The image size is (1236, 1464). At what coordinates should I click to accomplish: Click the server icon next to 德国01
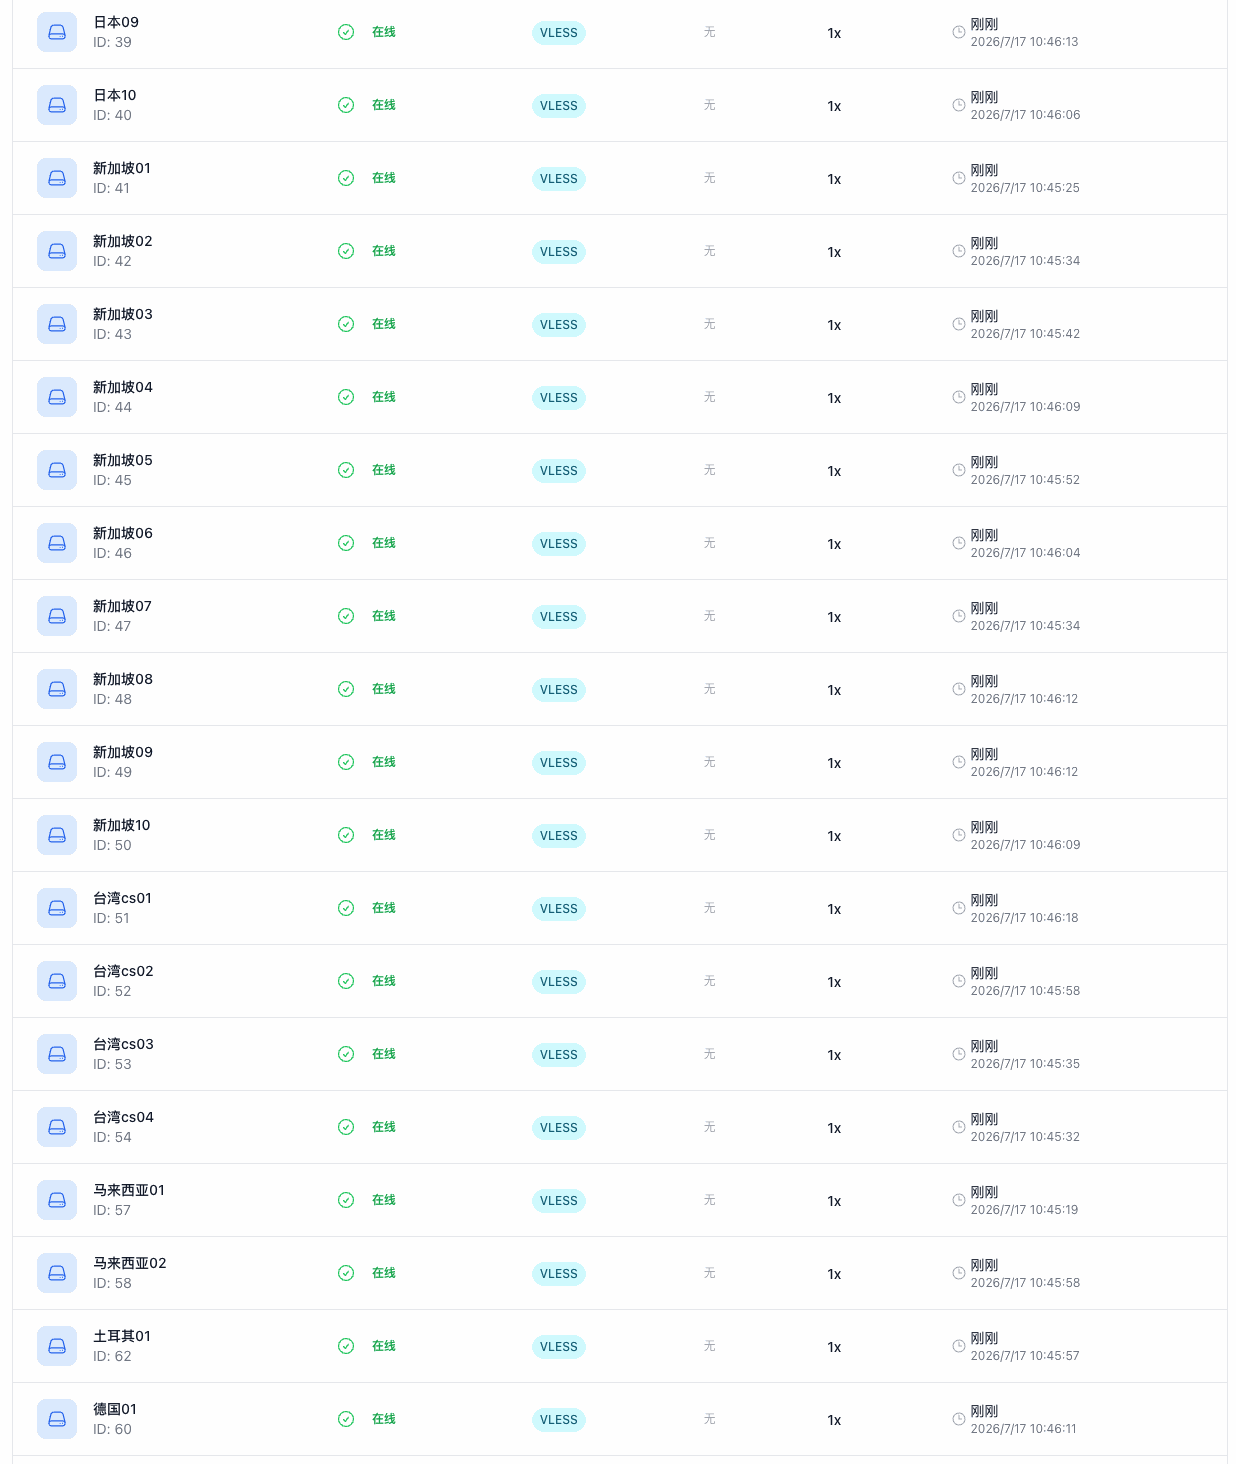[x=57, y=1419]
